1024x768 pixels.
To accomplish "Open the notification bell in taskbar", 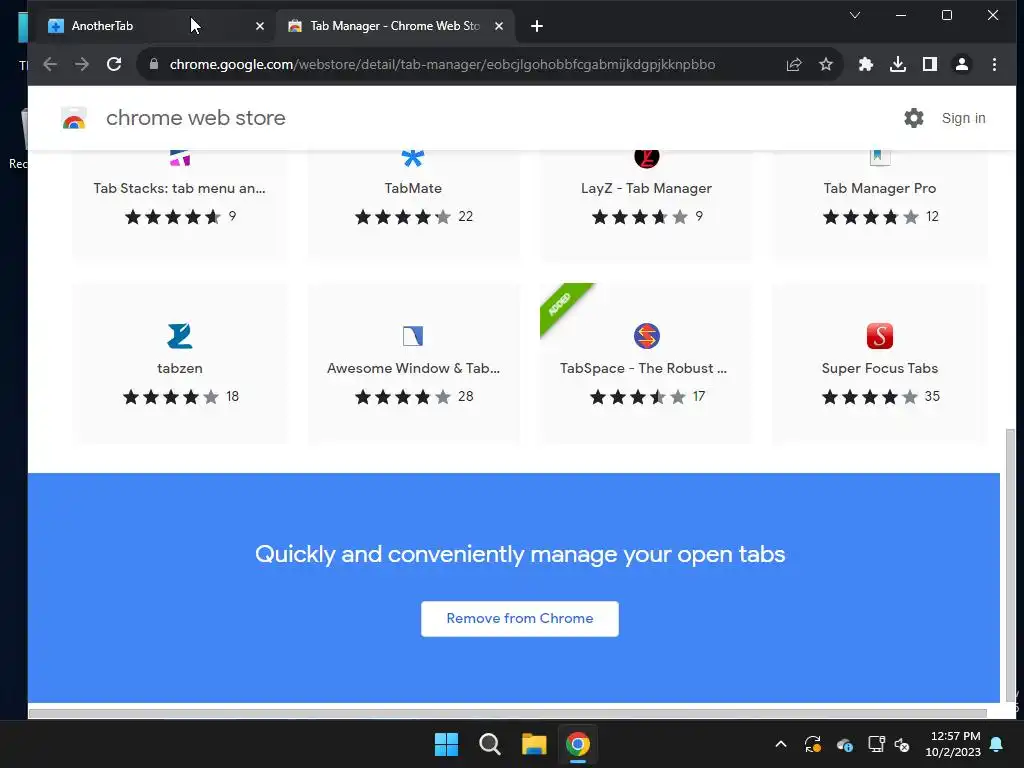I will point(997,744).
